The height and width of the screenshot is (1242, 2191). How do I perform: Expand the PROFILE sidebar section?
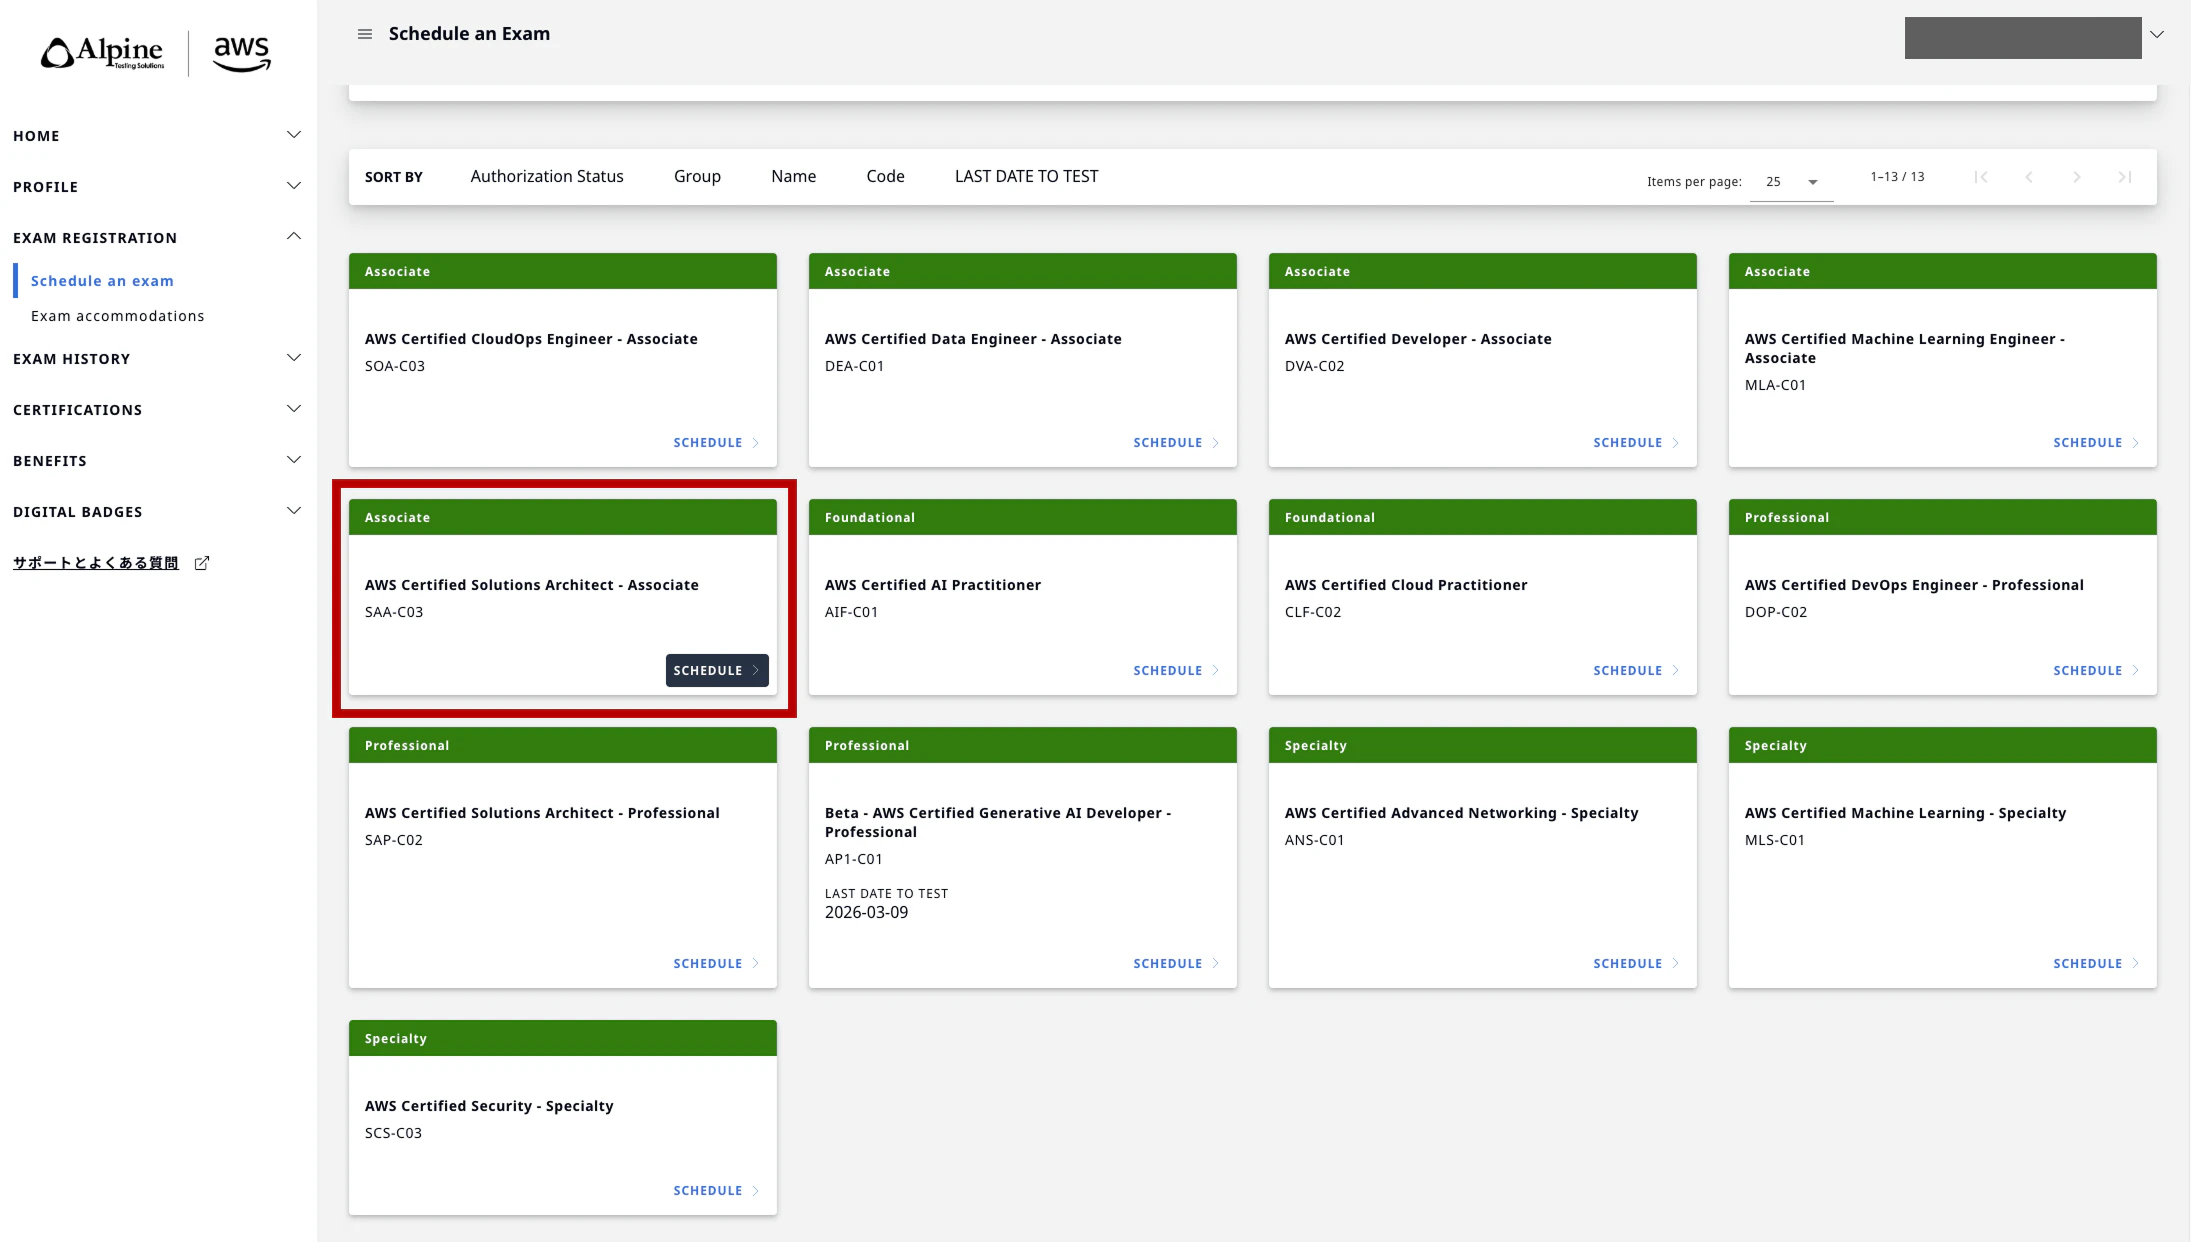pos(157,186)
